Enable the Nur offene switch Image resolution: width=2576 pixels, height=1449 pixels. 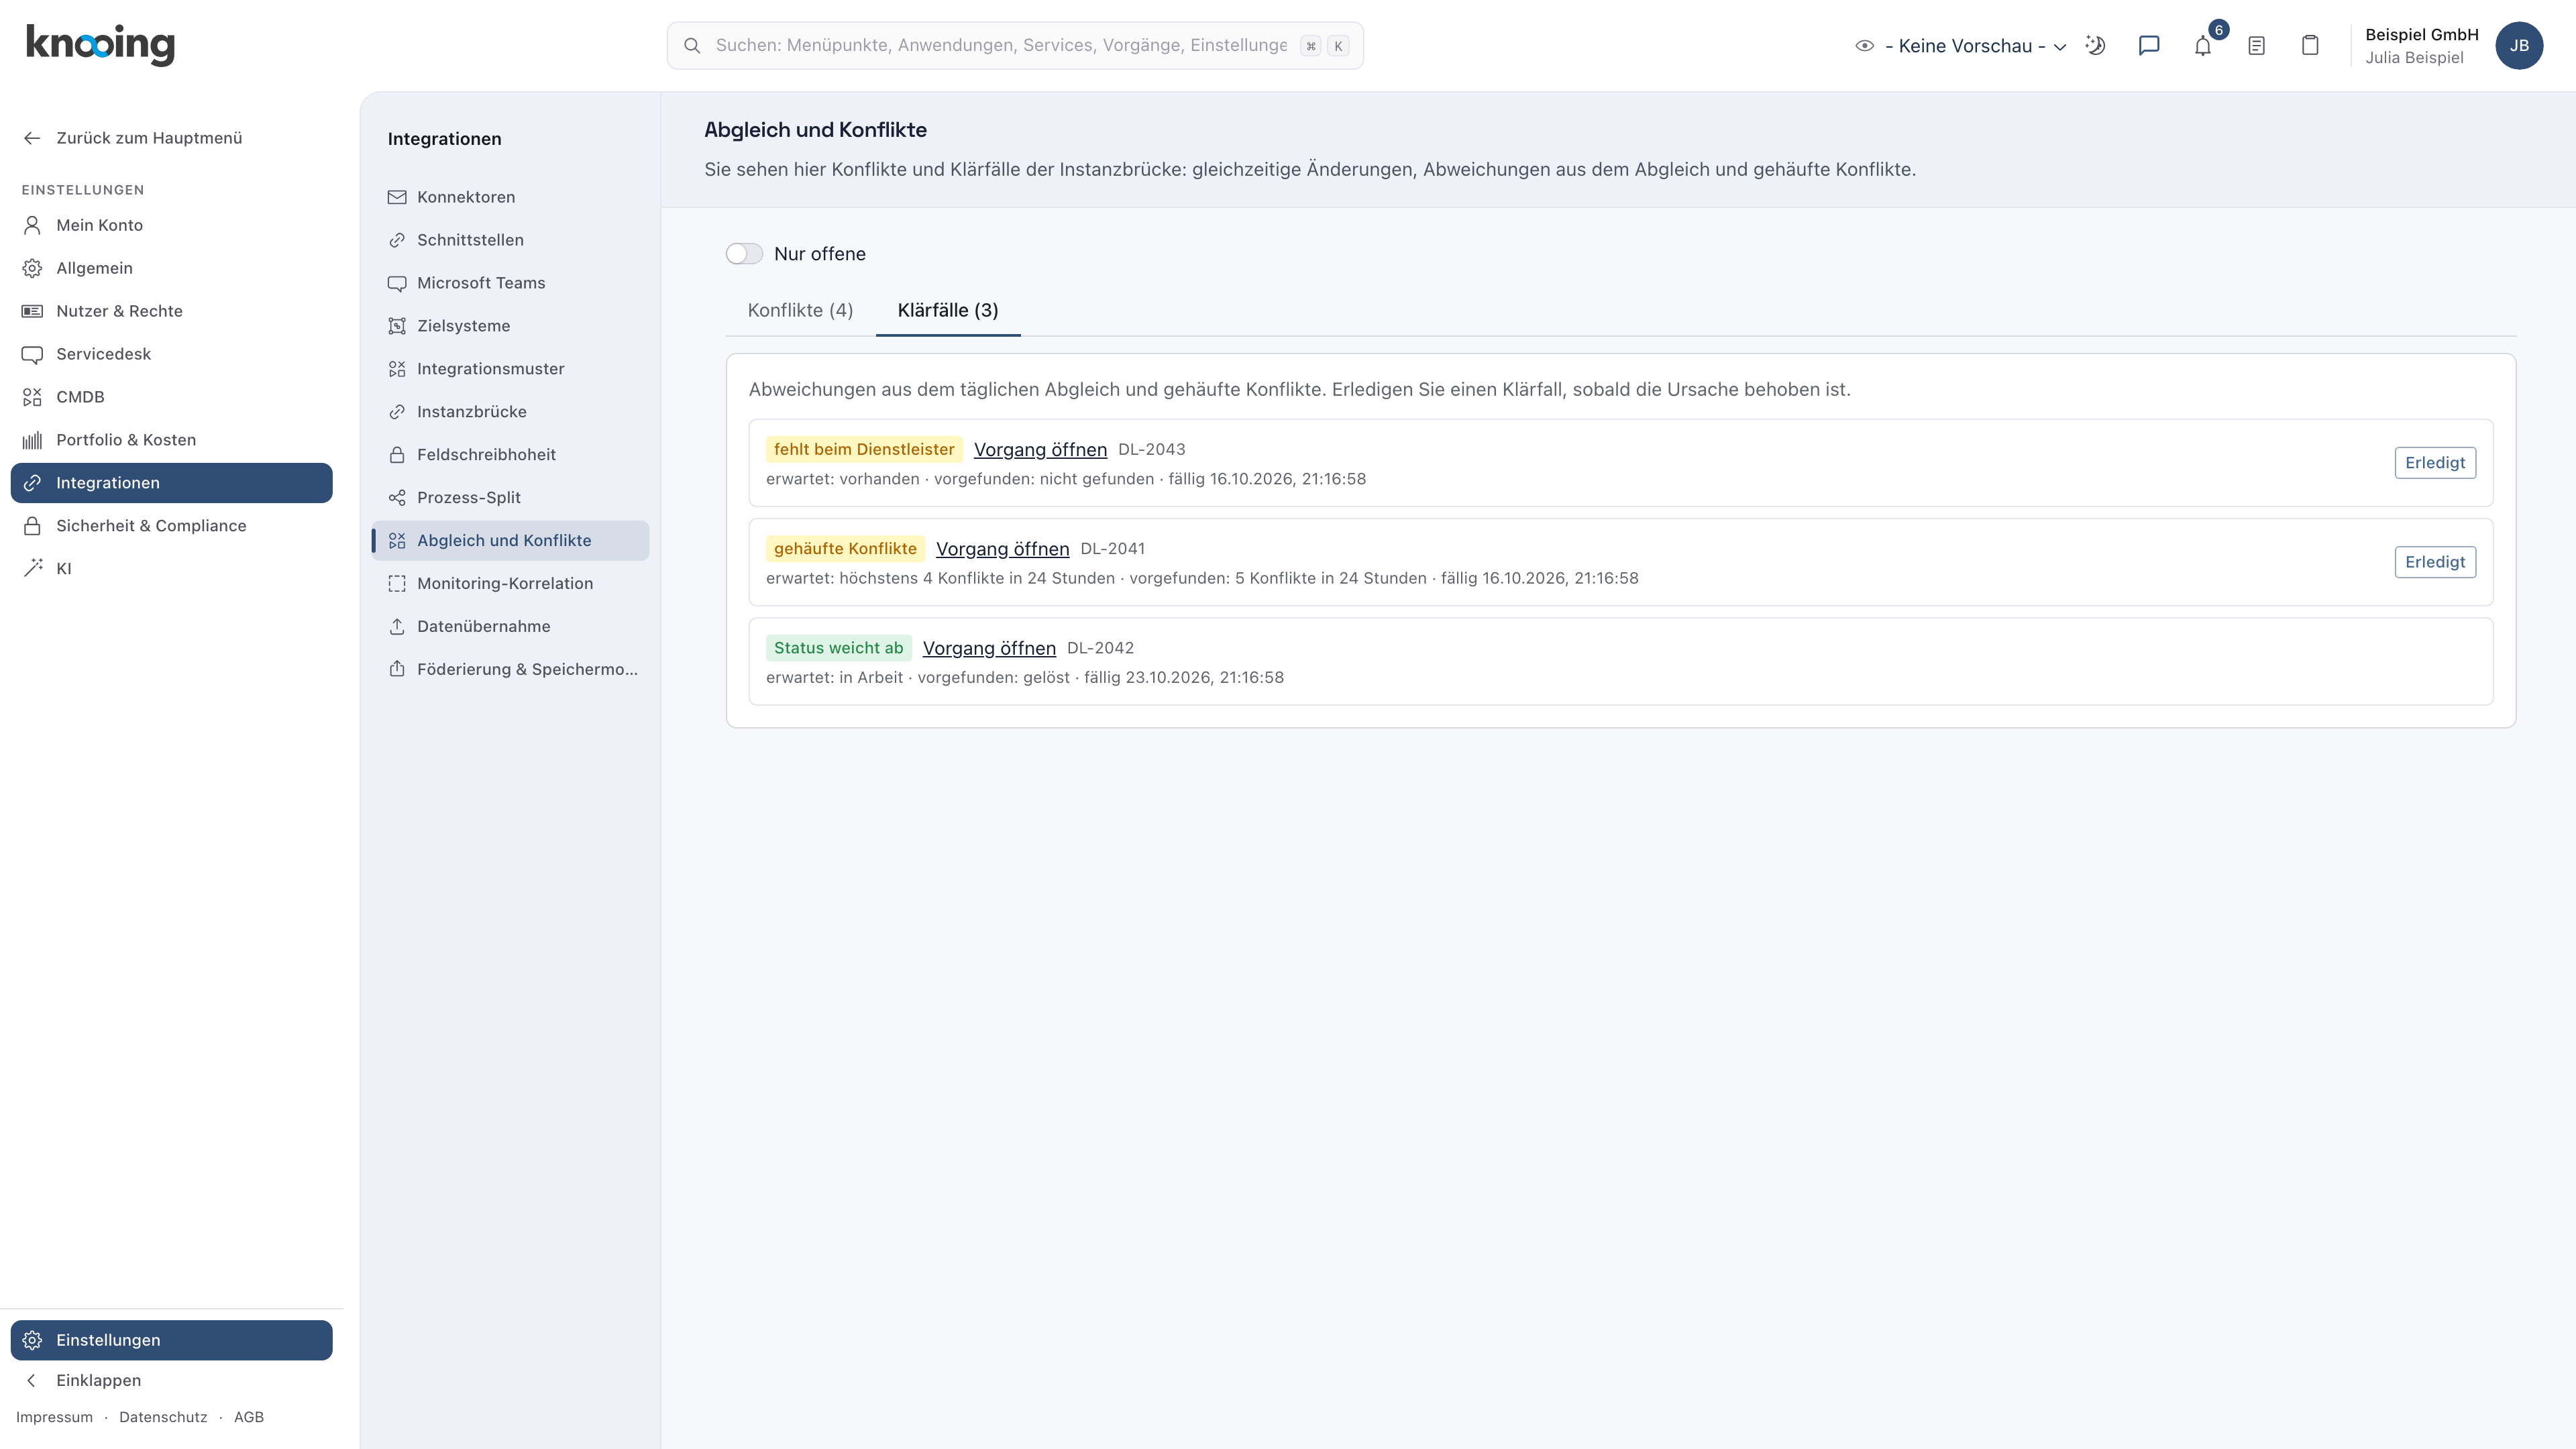[x=744, y=254]
